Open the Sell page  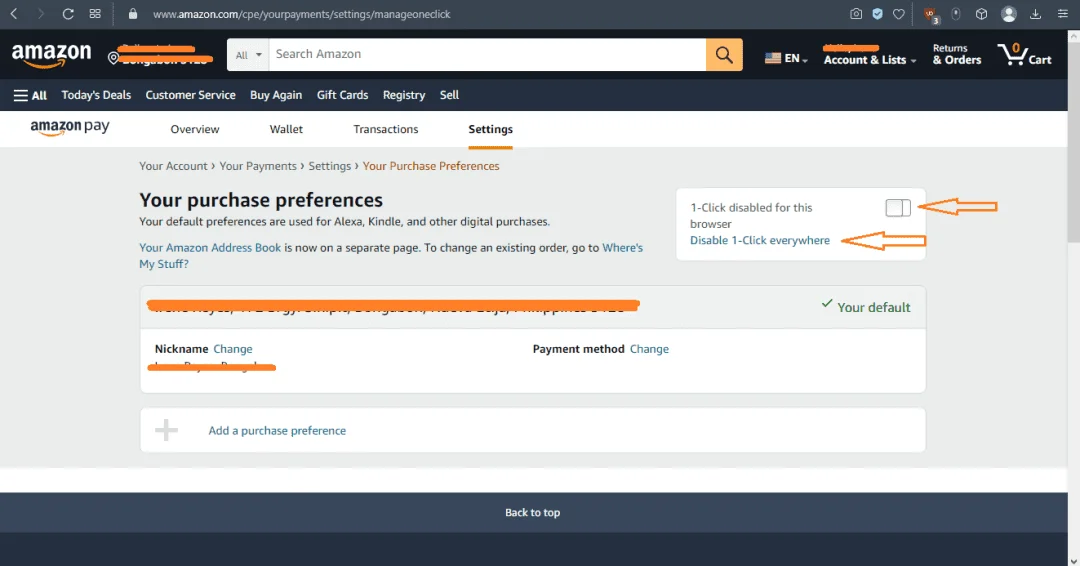coord(449,95)
